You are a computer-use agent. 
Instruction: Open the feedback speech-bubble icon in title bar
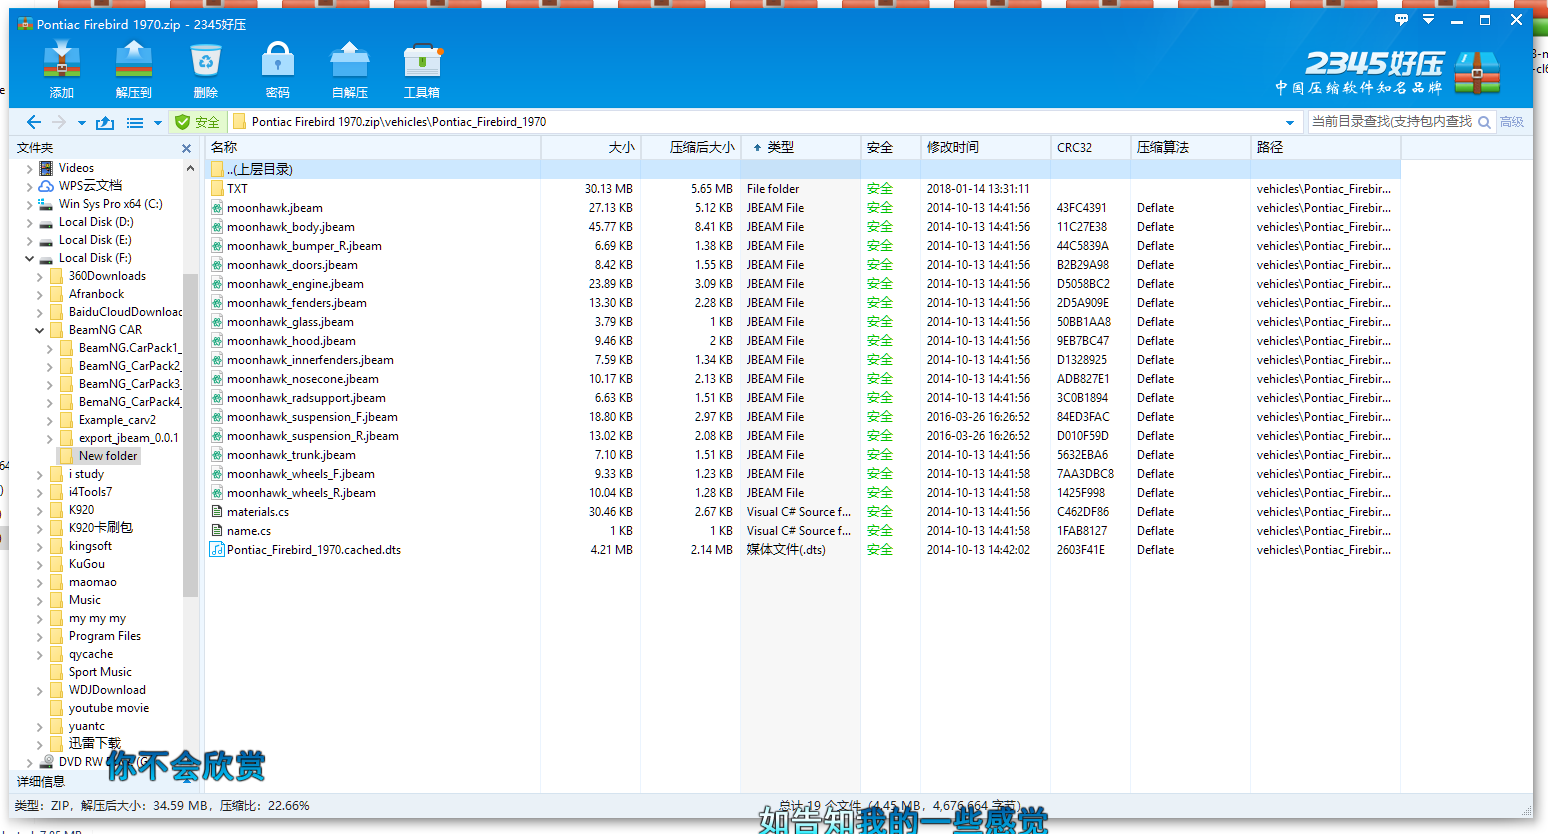tap(1401, 20)
